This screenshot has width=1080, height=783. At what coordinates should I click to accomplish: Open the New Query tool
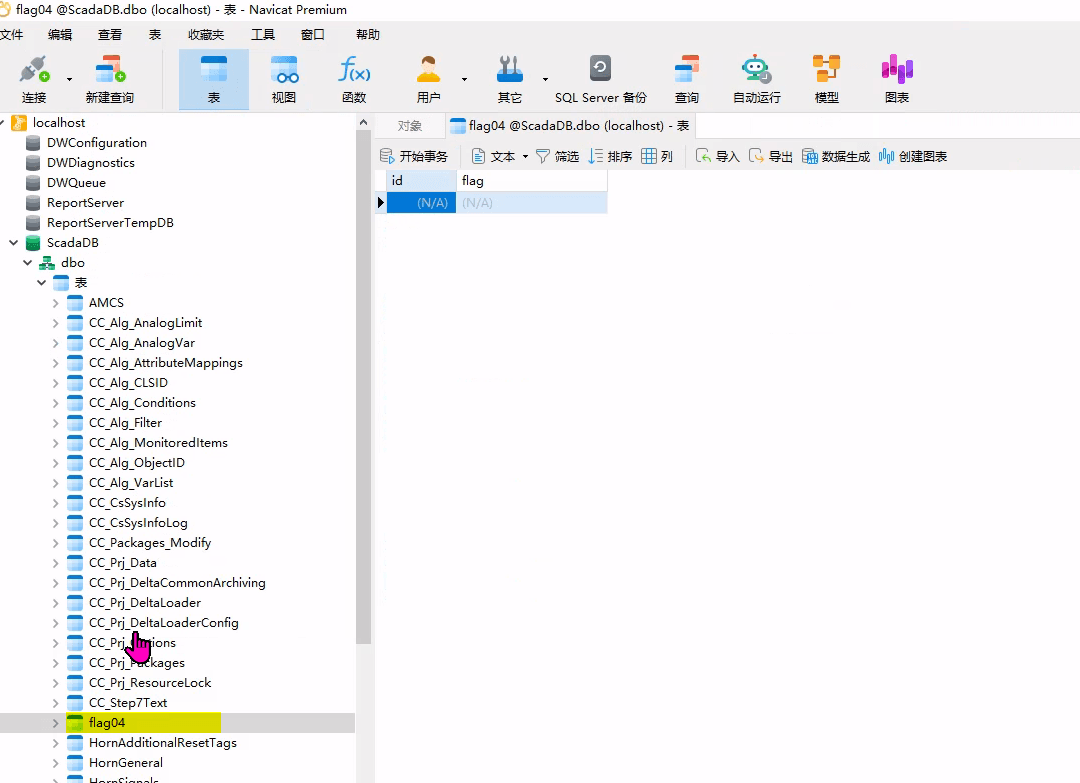point(109,70)
